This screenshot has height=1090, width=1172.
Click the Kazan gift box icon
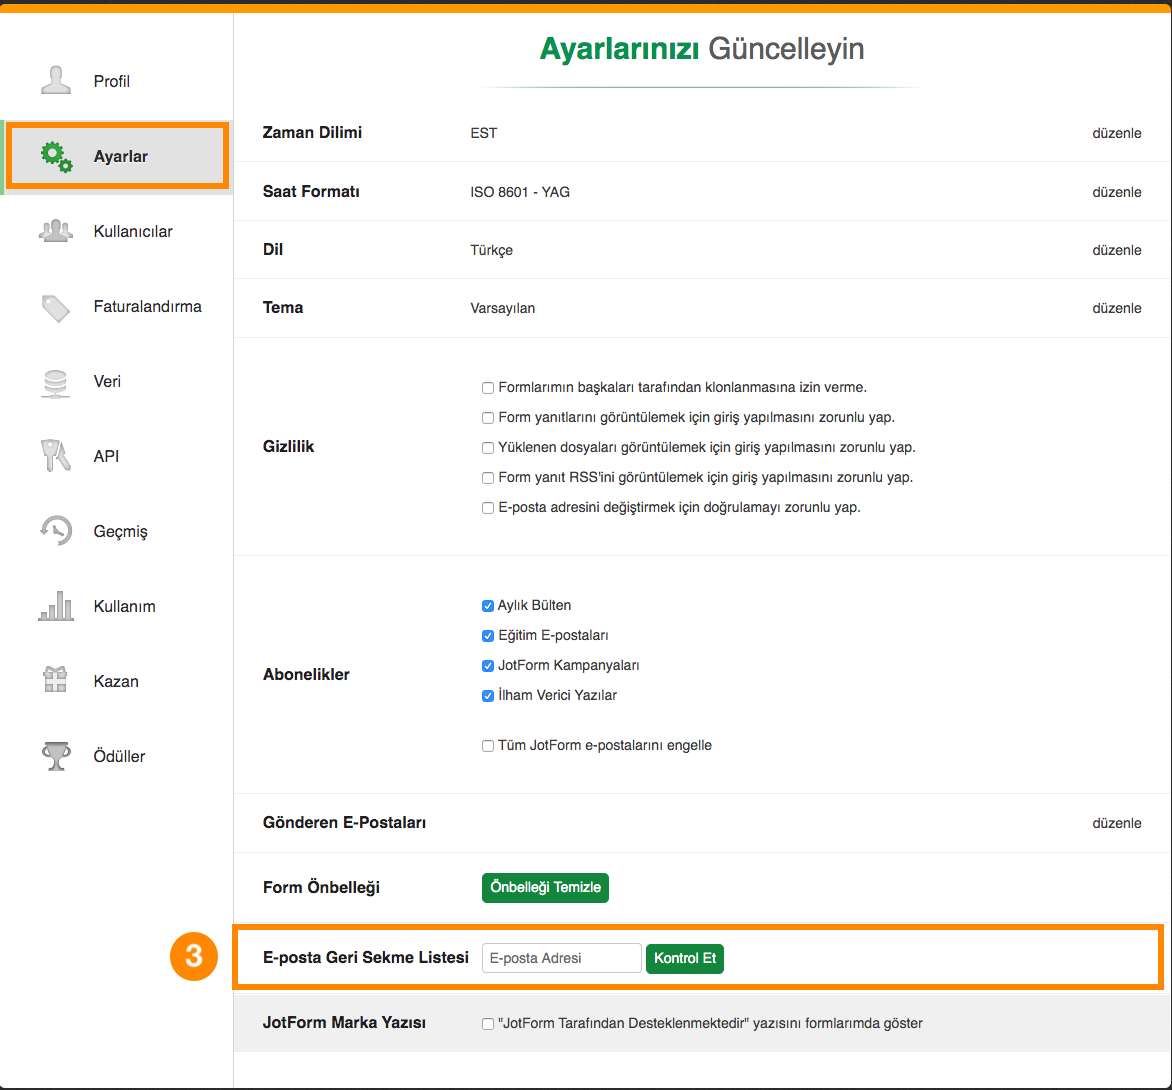click(x=56, y=681)
